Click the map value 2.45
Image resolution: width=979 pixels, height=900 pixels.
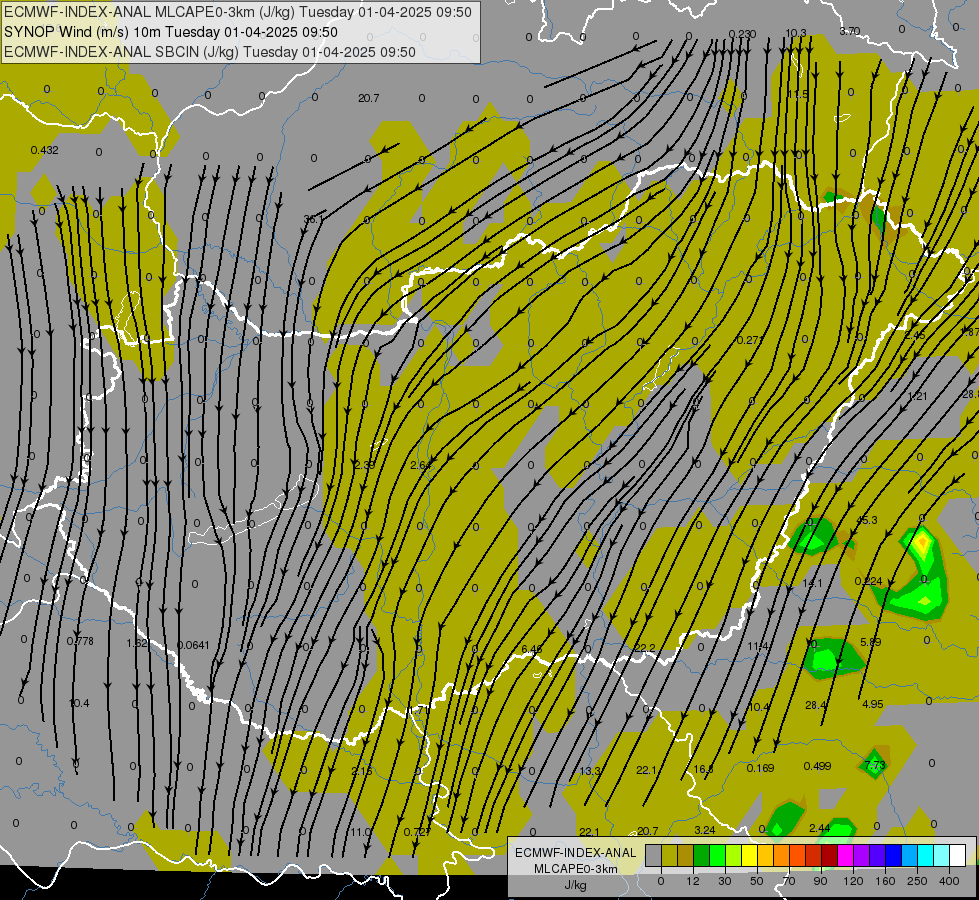coord(915,335)
